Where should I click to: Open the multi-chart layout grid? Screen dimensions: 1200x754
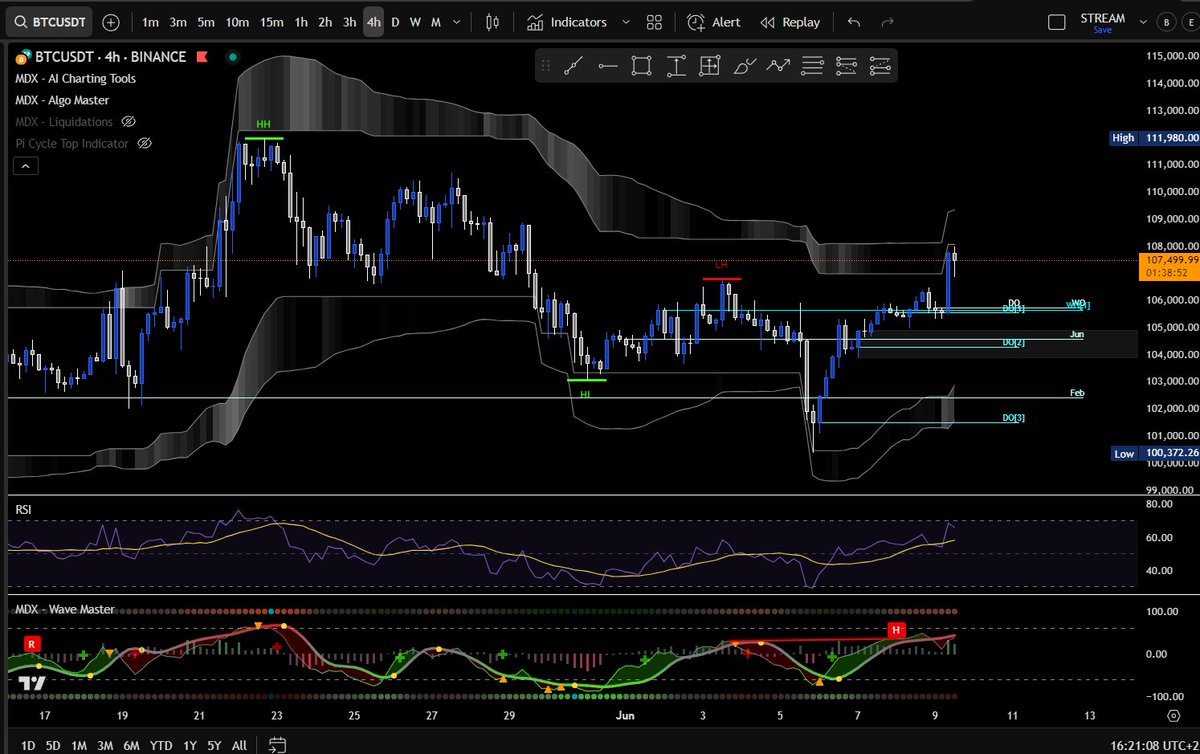655,22
